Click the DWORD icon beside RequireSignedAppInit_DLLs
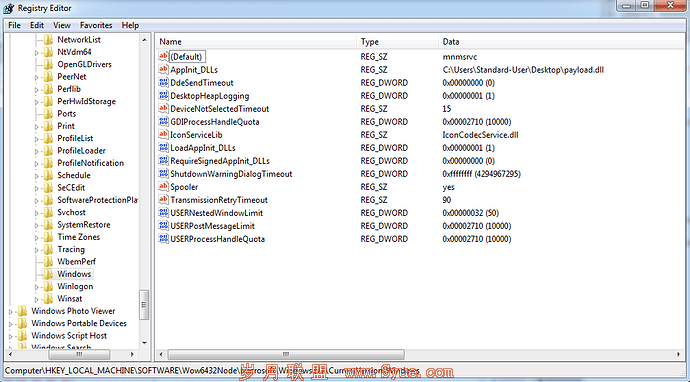 163,161
